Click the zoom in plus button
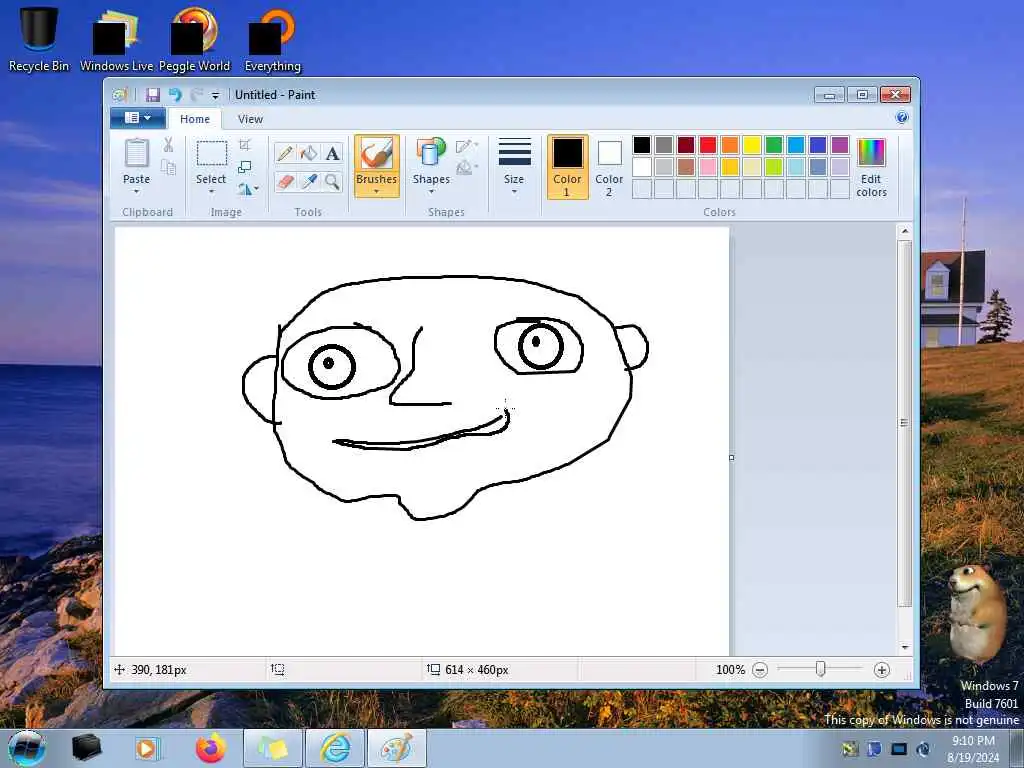Viewport: 1024px width, 768px height. point(882,669)
